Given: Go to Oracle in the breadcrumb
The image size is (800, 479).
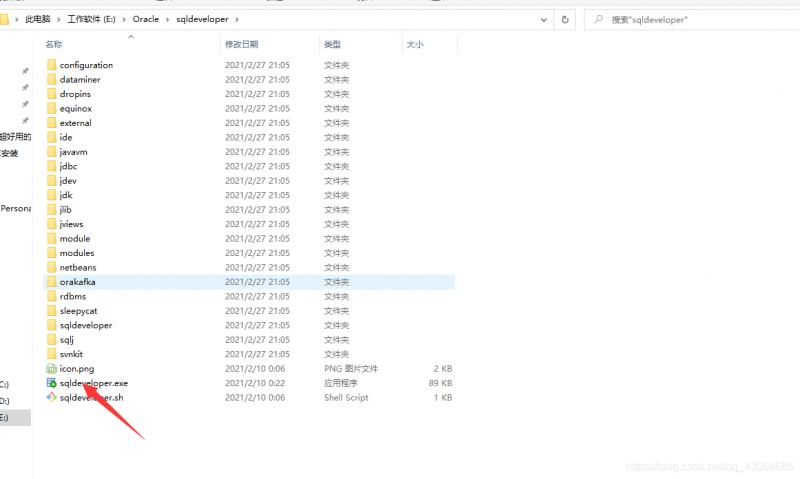Looking at the screenshot, I should (x=146, y=19).
